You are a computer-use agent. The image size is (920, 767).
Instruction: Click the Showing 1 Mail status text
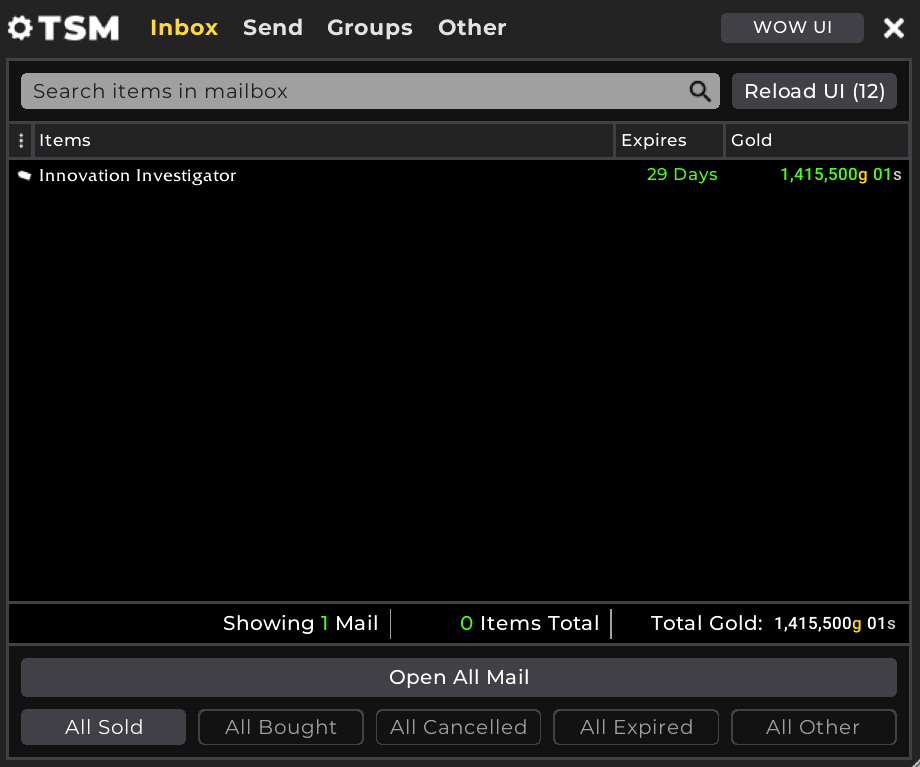(300, 623)
